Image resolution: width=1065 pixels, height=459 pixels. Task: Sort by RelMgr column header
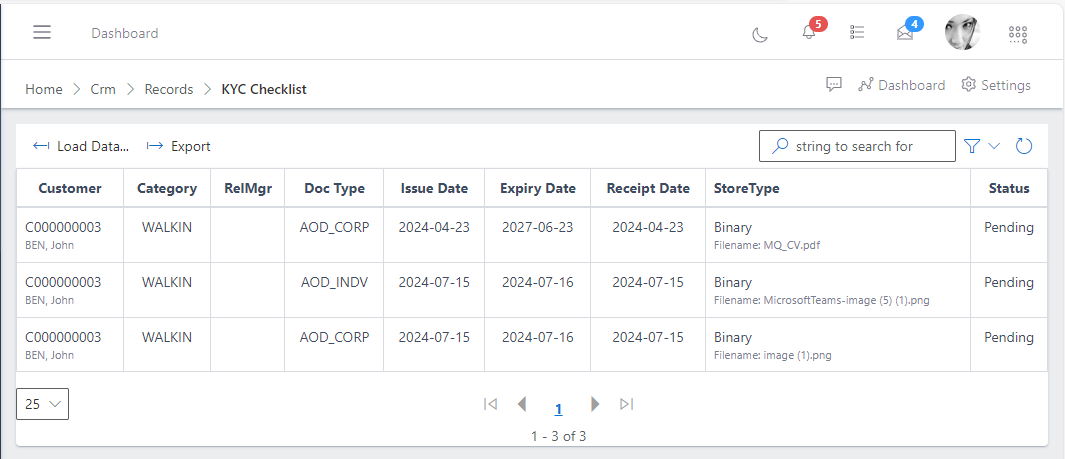coord(248,188)
